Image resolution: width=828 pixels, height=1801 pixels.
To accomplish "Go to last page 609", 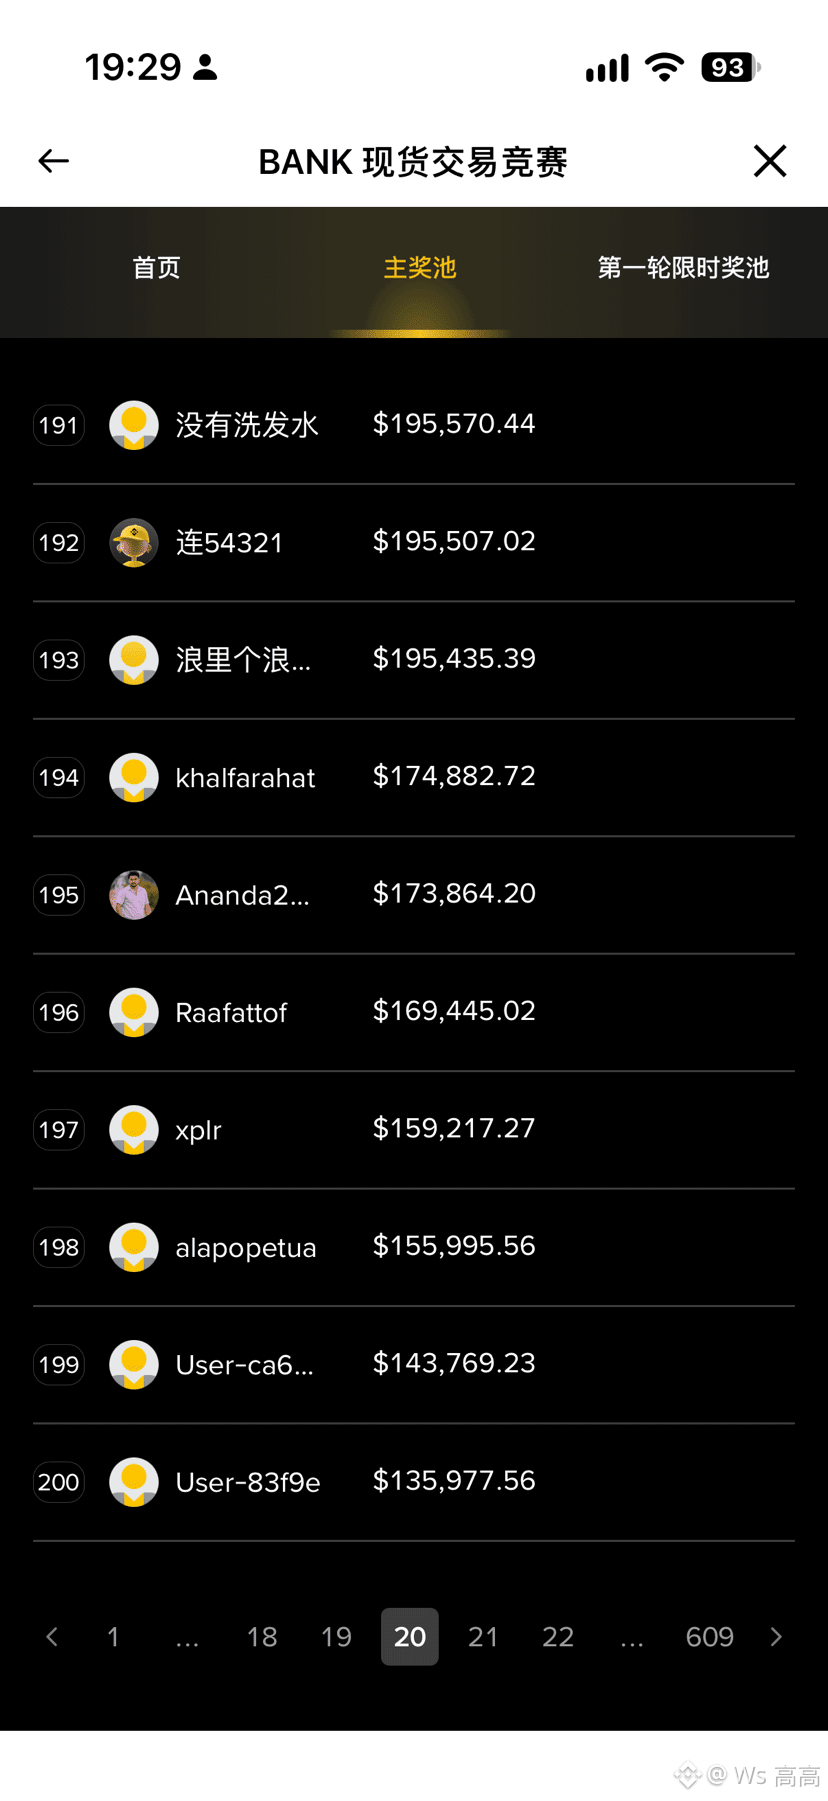I will click(x=710, y=1637).
